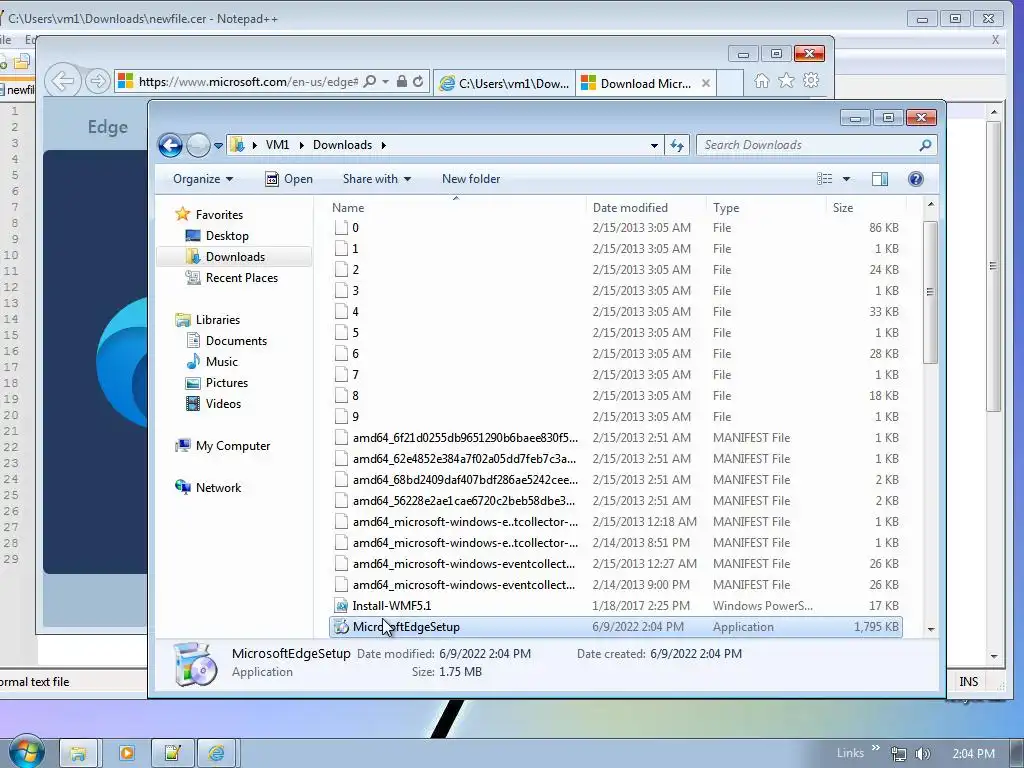Click the Explorer Forward navigation button
This screenshot has height=768, width=1024.
[x=198, y=145]
